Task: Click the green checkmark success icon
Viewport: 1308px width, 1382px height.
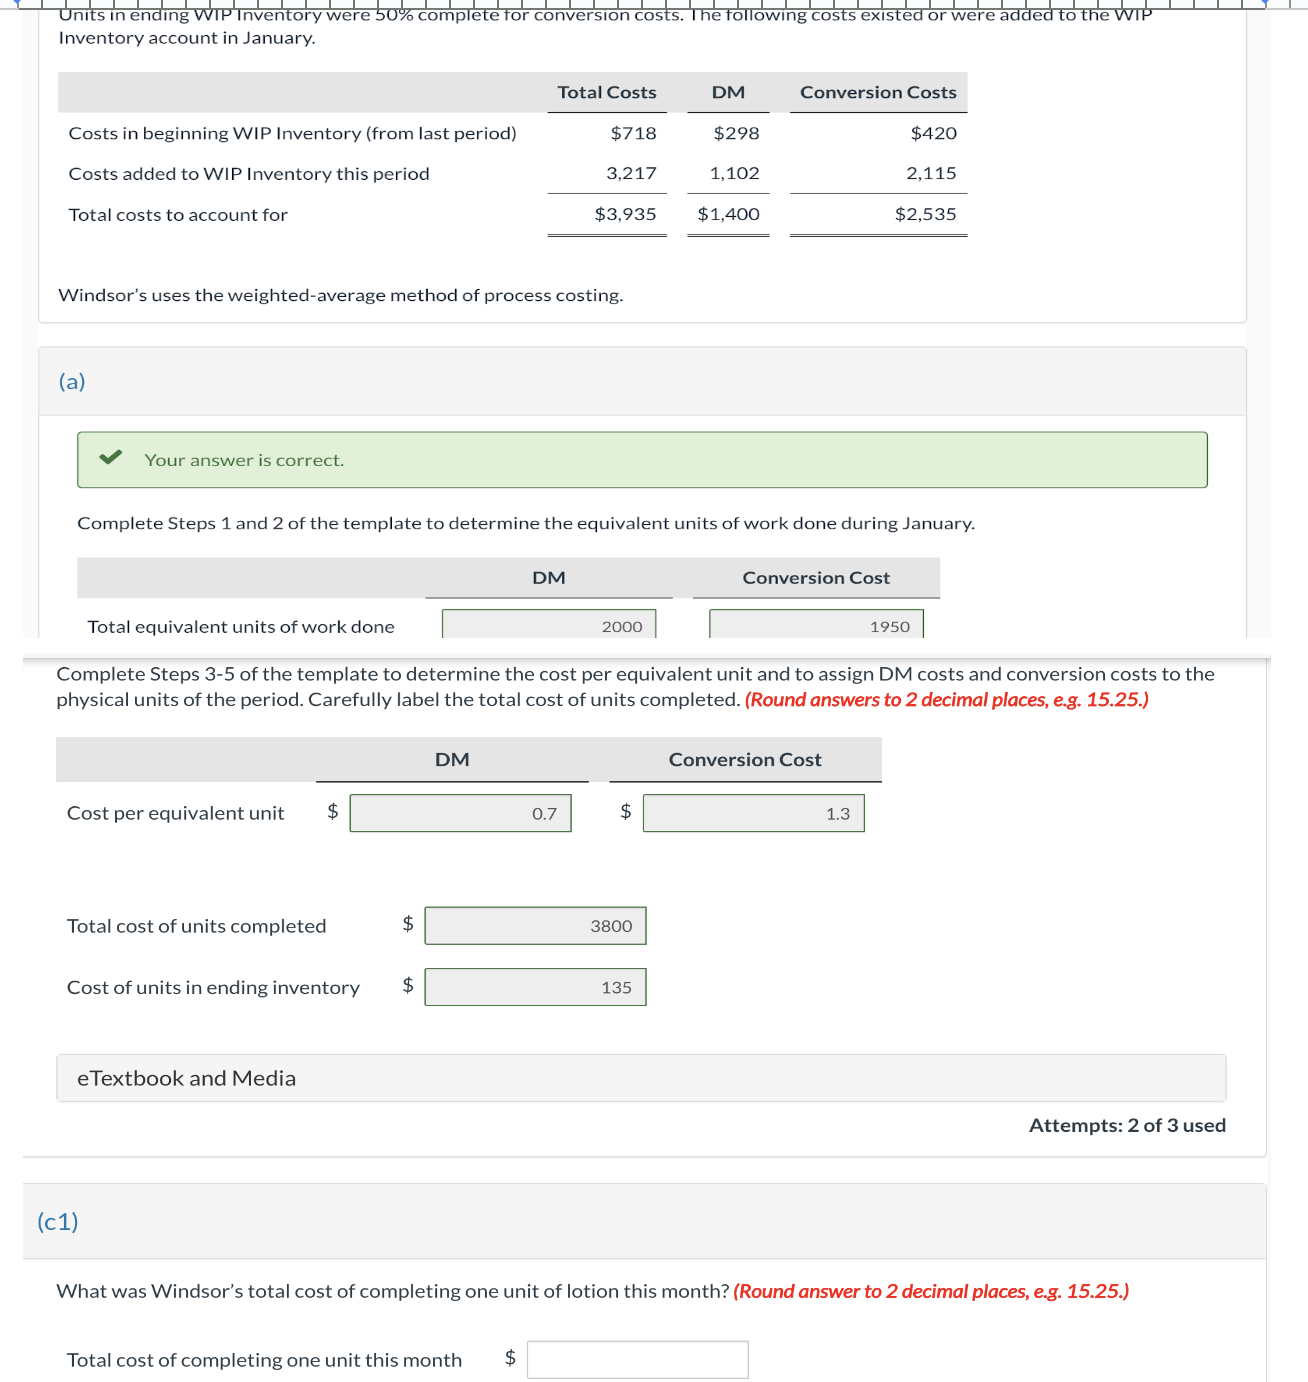Action: 112,459
